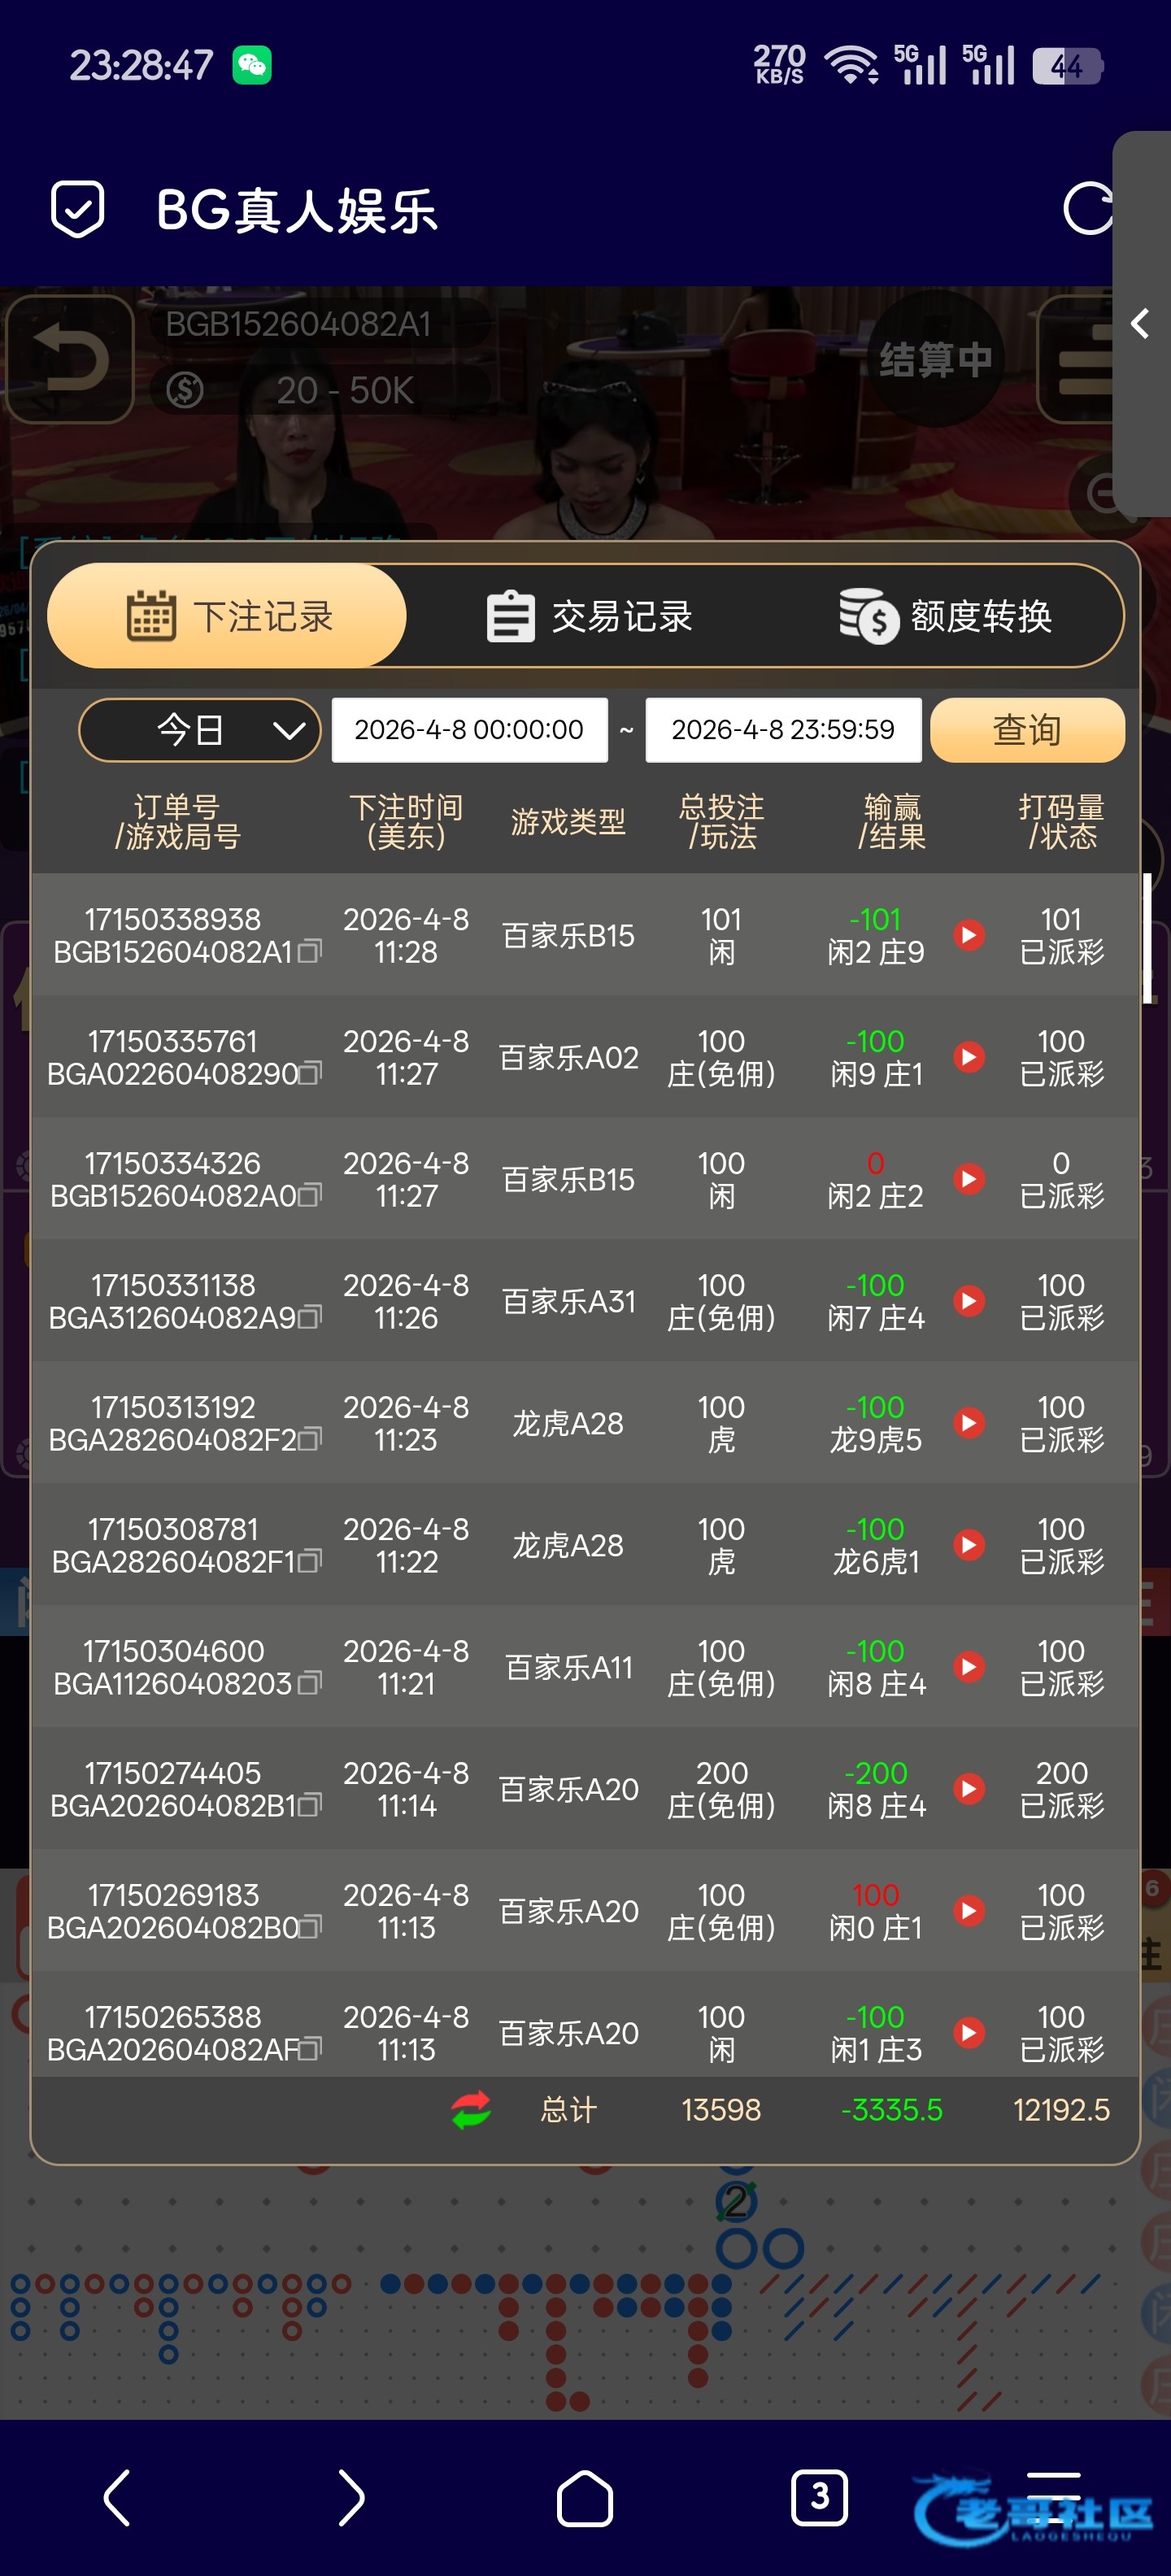Play replay for order 17150269183
The height and width of the screenshot is (2576, 1171).
coord(968,1911)
